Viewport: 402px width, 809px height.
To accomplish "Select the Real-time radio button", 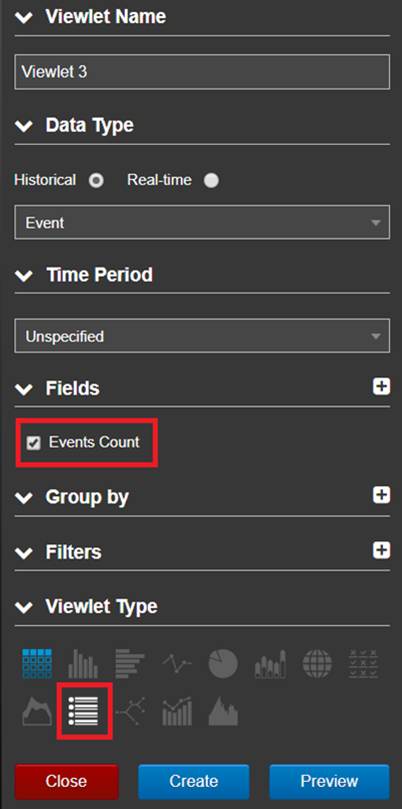I will tap(211, 181).
